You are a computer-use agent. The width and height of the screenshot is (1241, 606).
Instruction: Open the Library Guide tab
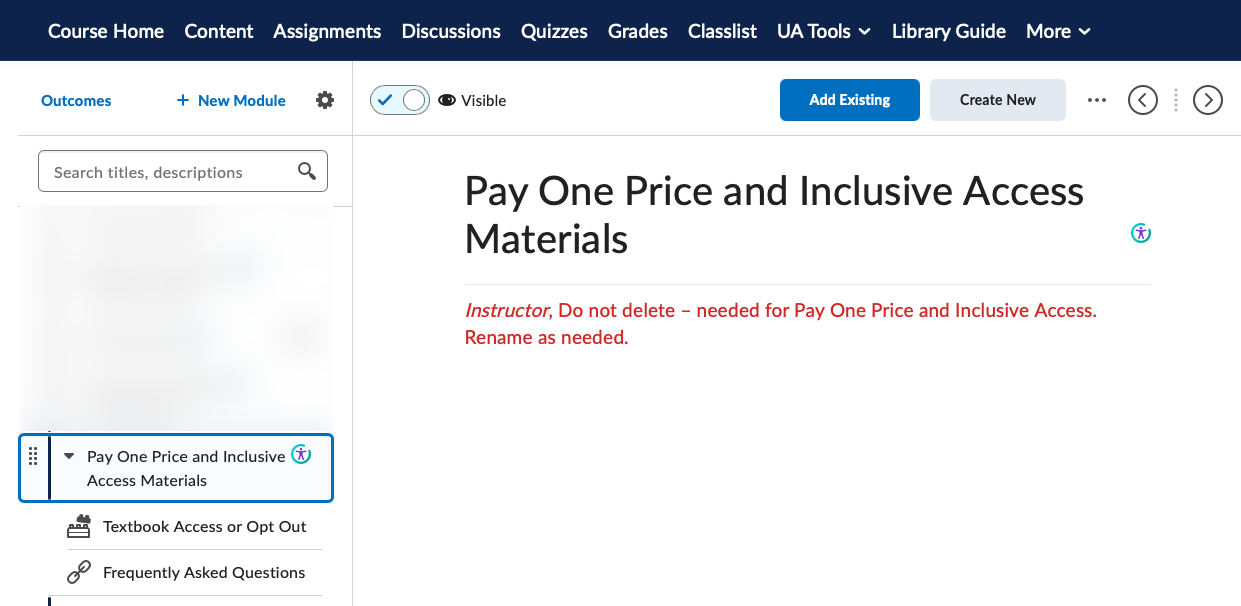[949, 31]
